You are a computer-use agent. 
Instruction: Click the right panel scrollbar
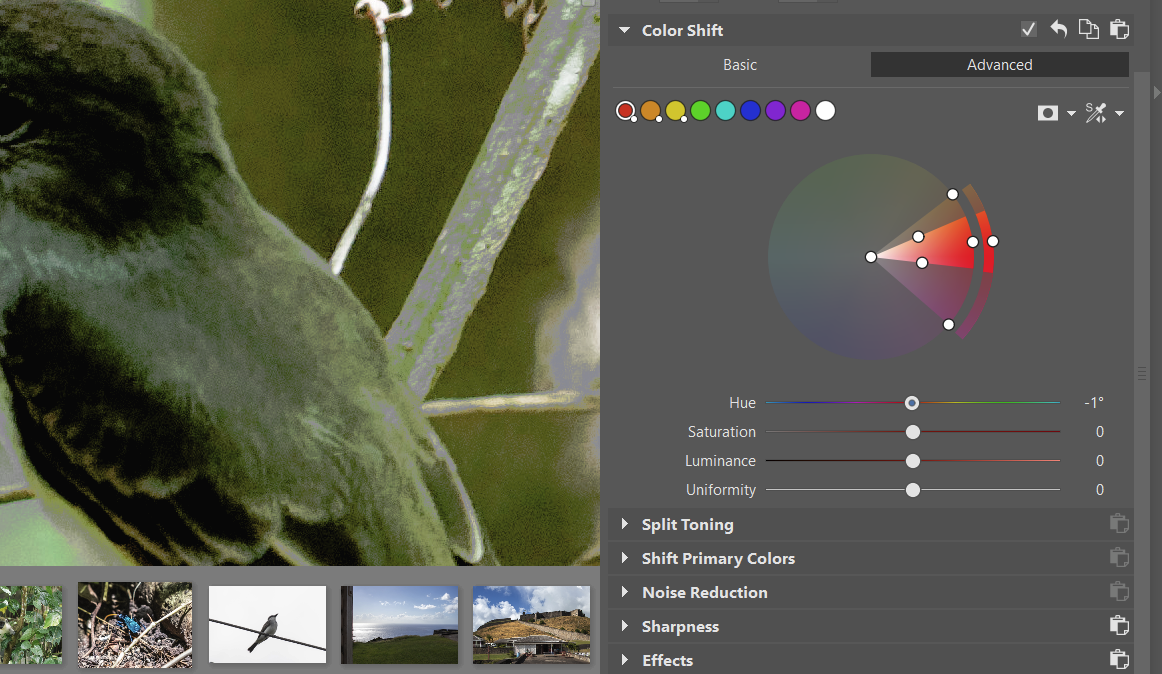tap(1142, 373)
